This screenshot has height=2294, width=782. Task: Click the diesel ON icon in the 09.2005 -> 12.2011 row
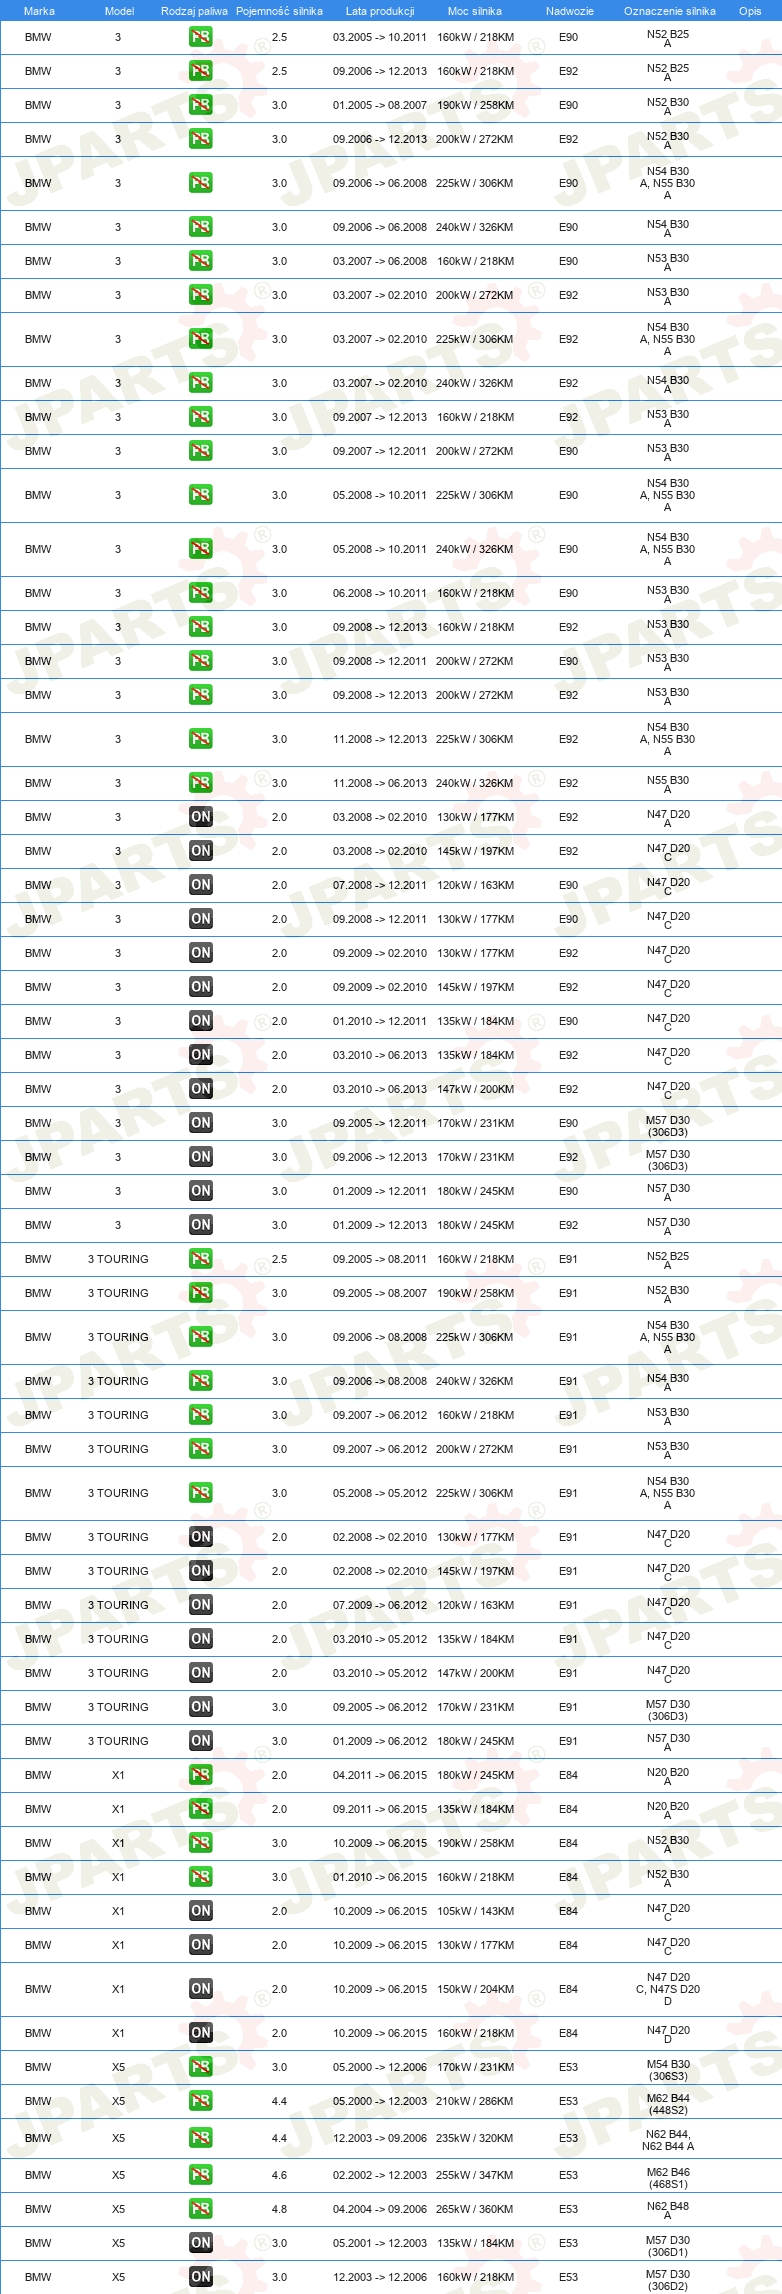pyautogui.click(x=200, y=1123)
